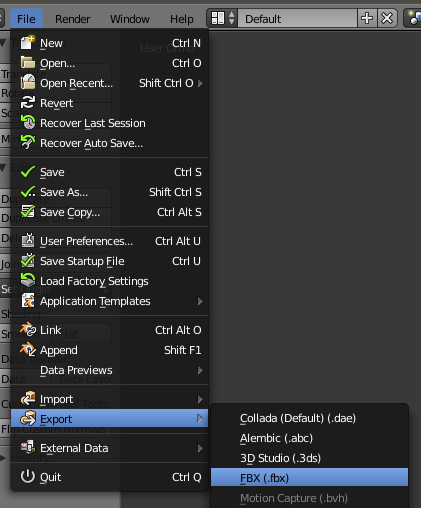Click the Save Startup File icon
Screen dimensions: 421x508
point(28,260)
